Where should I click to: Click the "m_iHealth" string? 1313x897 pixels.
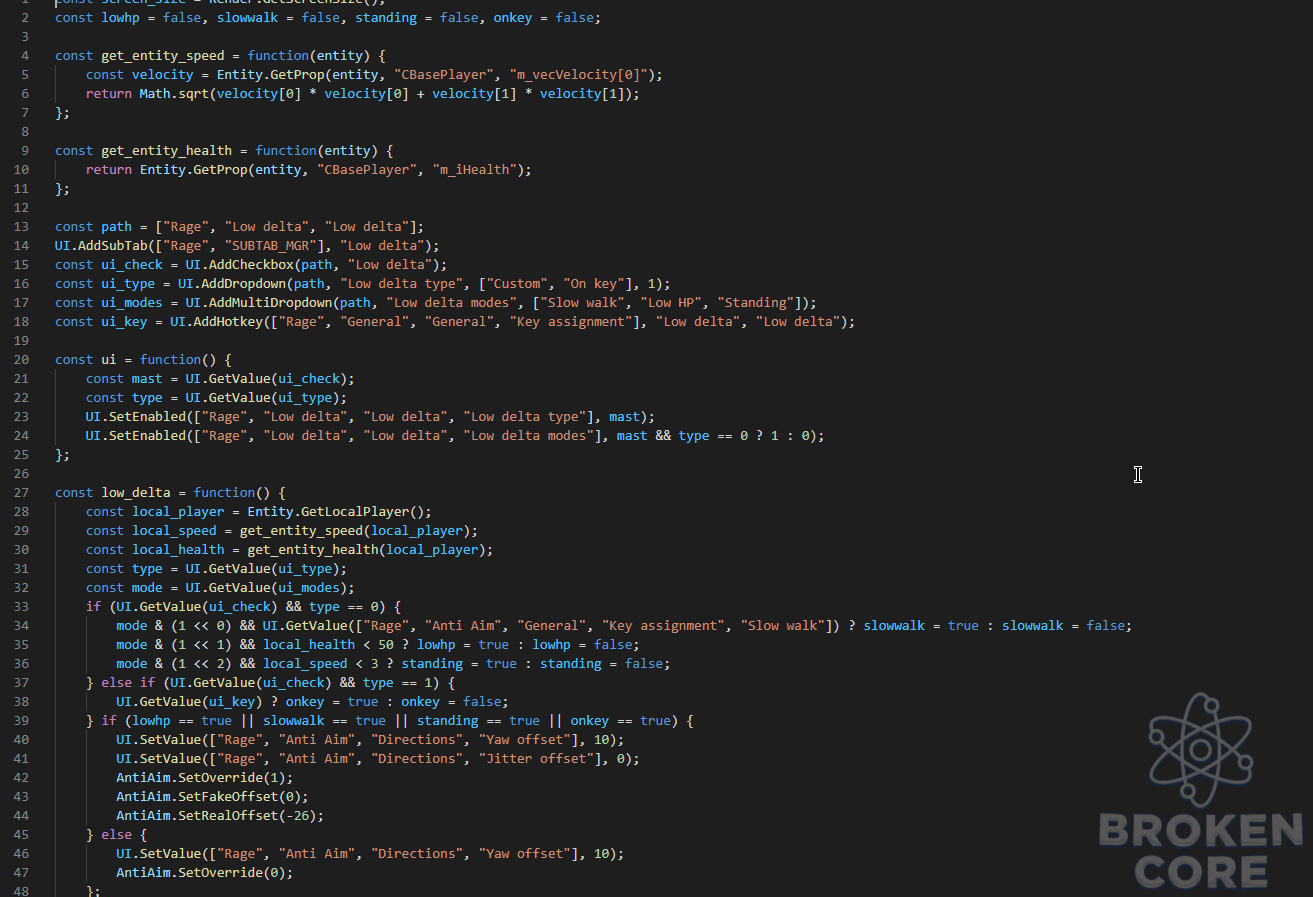coord(477,170)
